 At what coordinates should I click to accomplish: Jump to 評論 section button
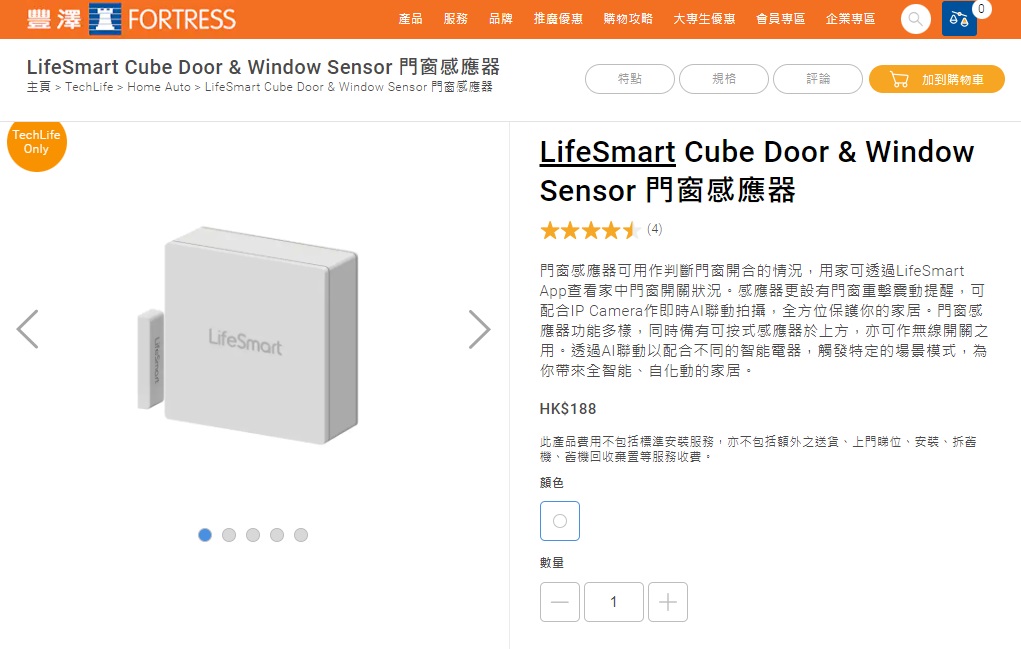[x=817, y=79]
